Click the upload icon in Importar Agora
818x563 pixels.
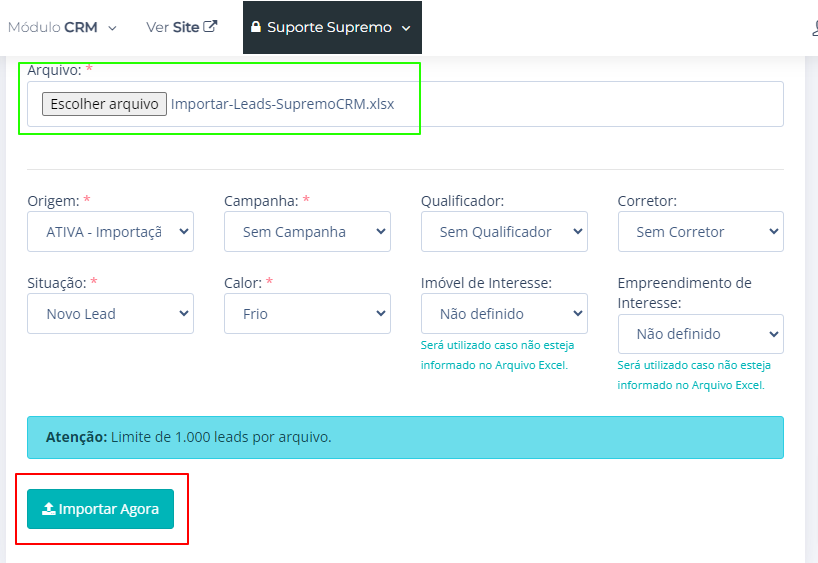click(48, 509)
